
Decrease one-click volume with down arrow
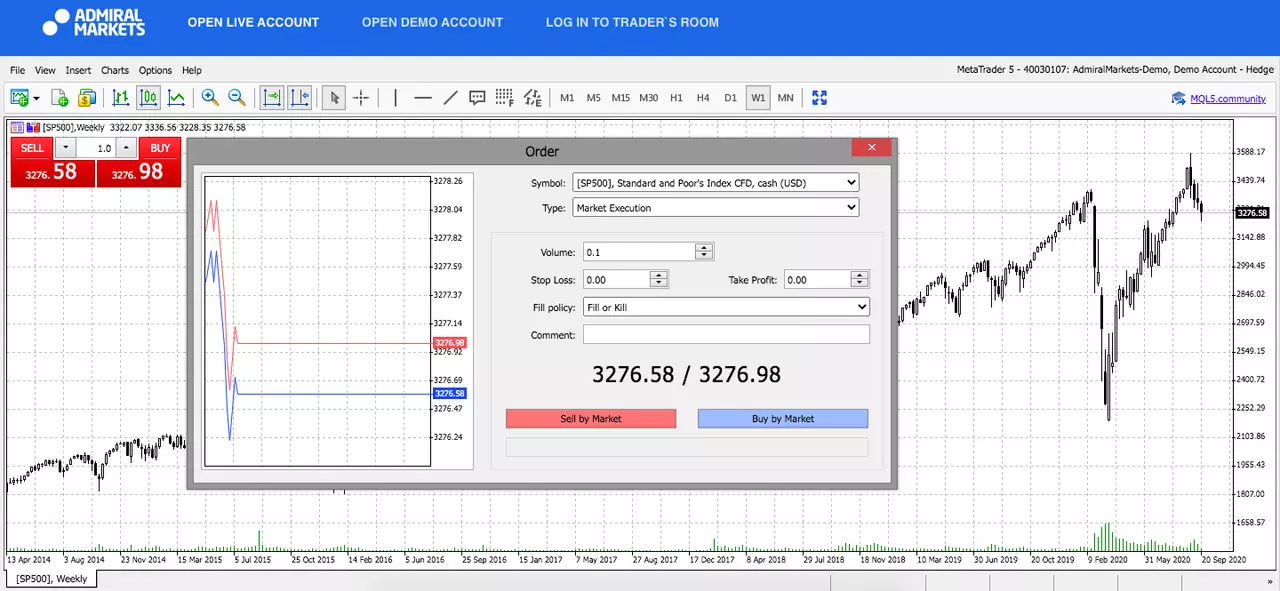[x=65, y=148]
